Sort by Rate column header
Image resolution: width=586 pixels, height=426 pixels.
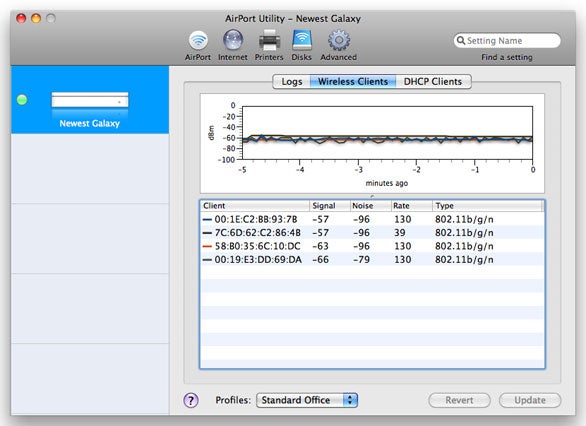(411, 206)
